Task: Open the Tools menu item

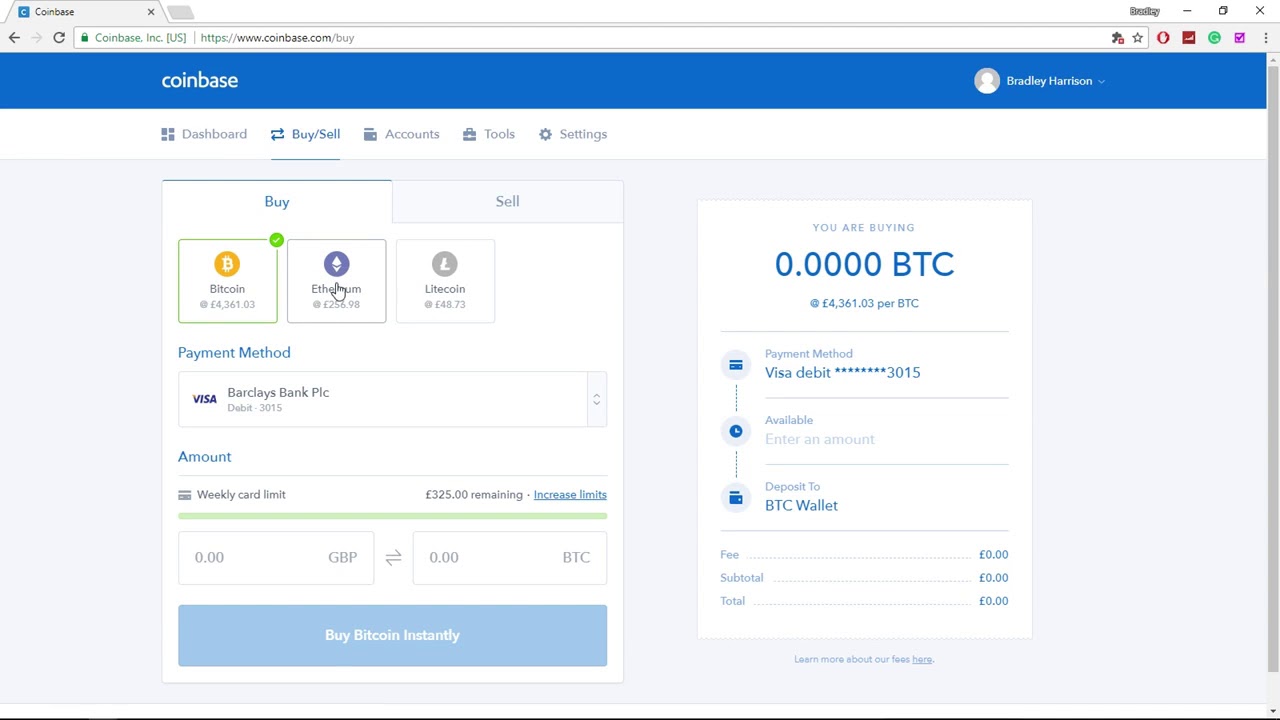Action: pyautogui.click(x=489, y=134)
